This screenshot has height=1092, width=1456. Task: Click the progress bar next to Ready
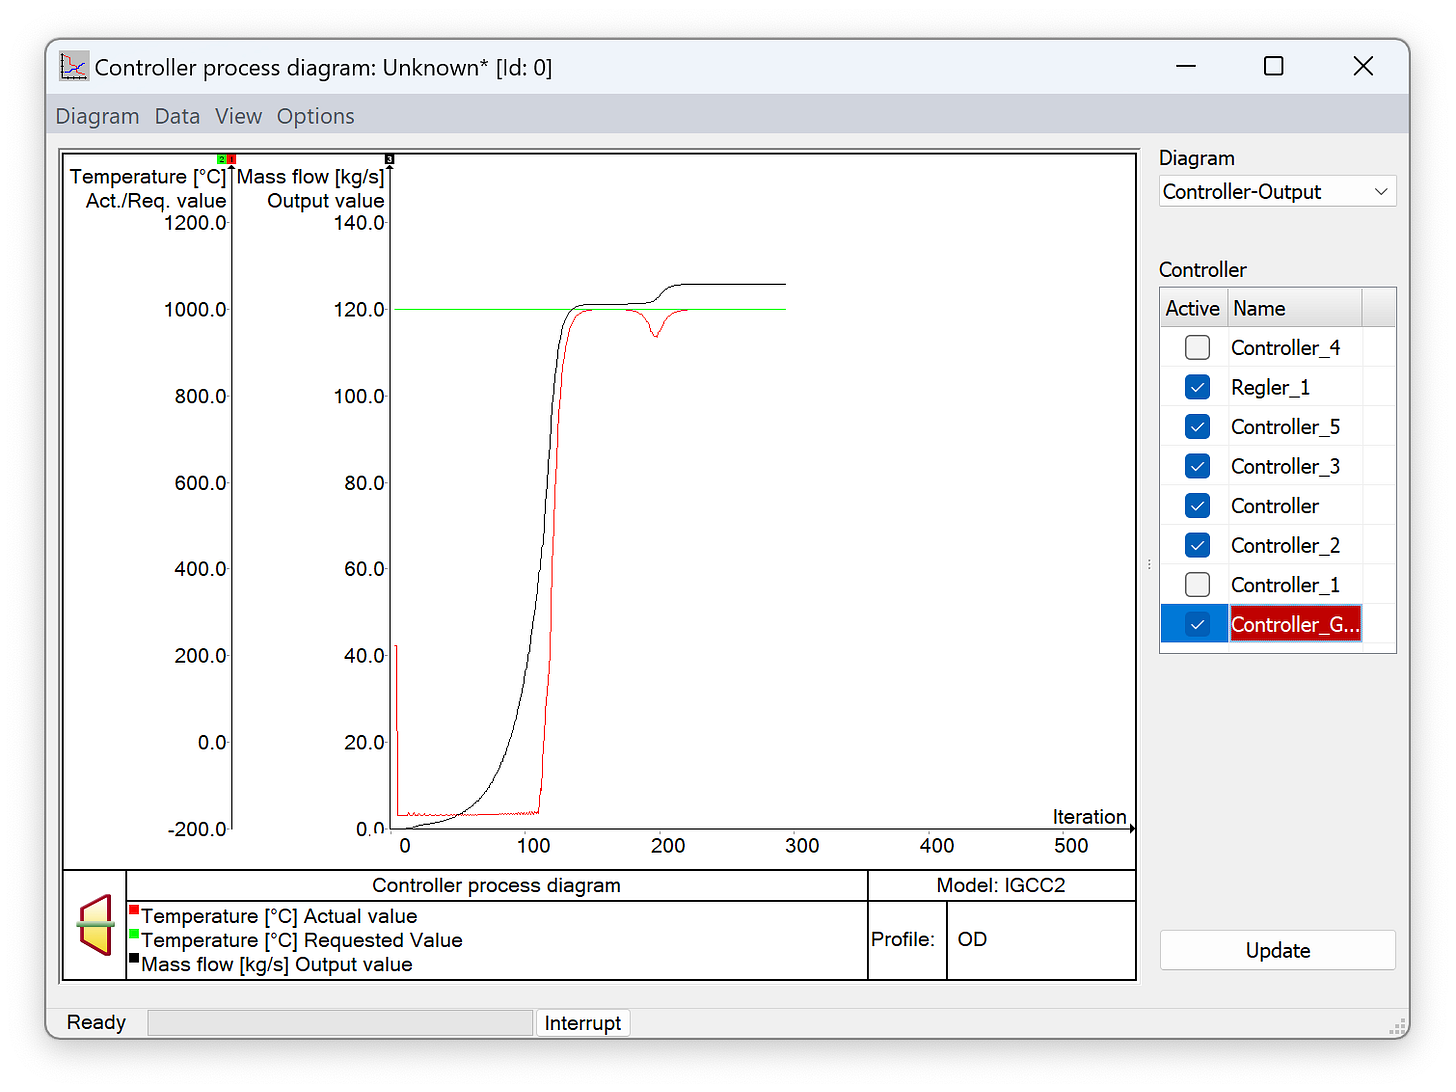340,1023
